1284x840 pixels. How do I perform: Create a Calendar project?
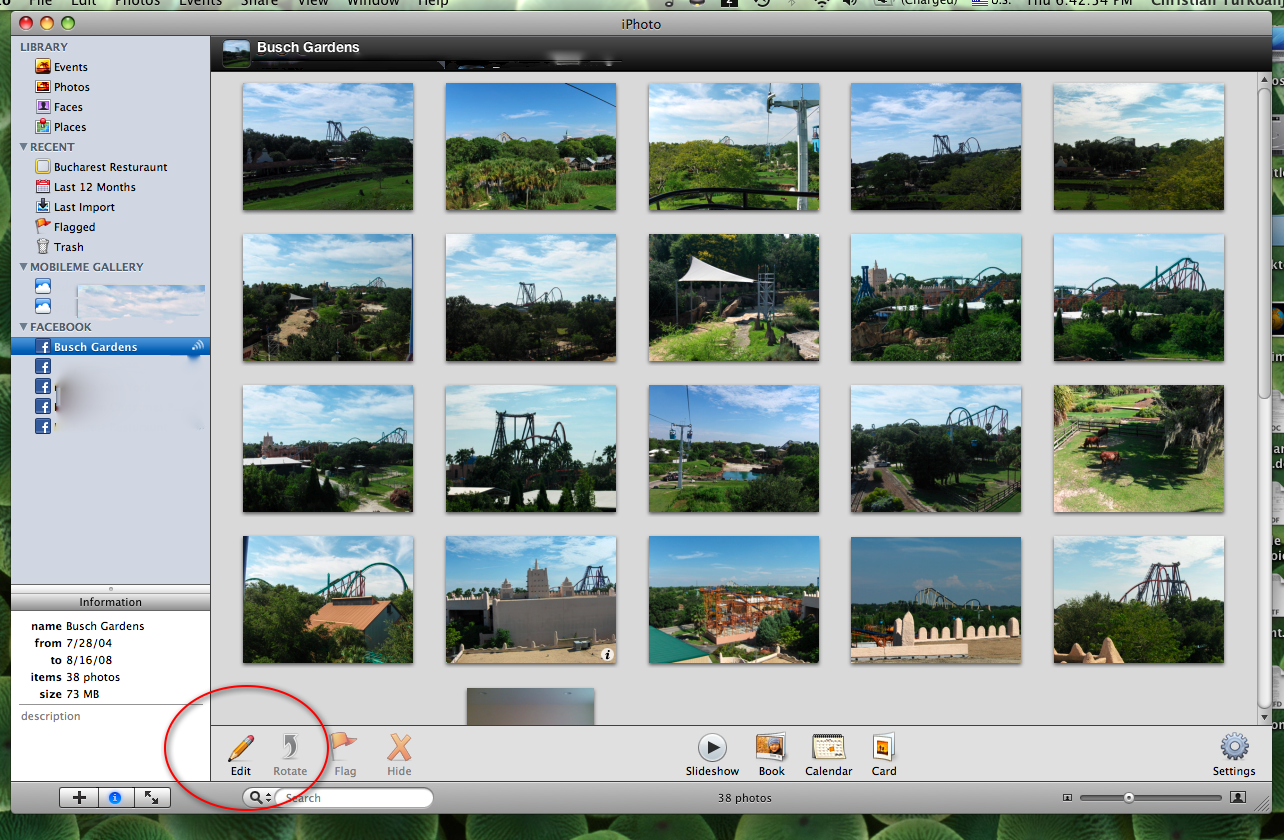[x=829, y=755]
